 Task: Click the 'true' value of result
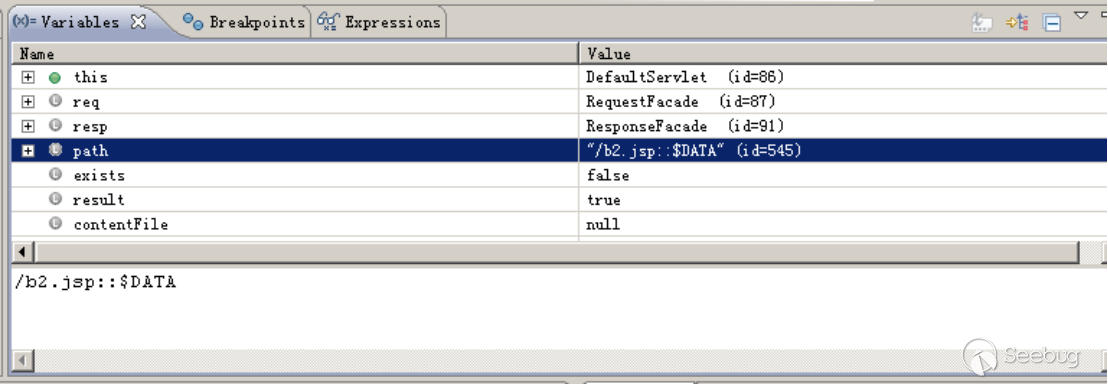(x=603, y=200)
